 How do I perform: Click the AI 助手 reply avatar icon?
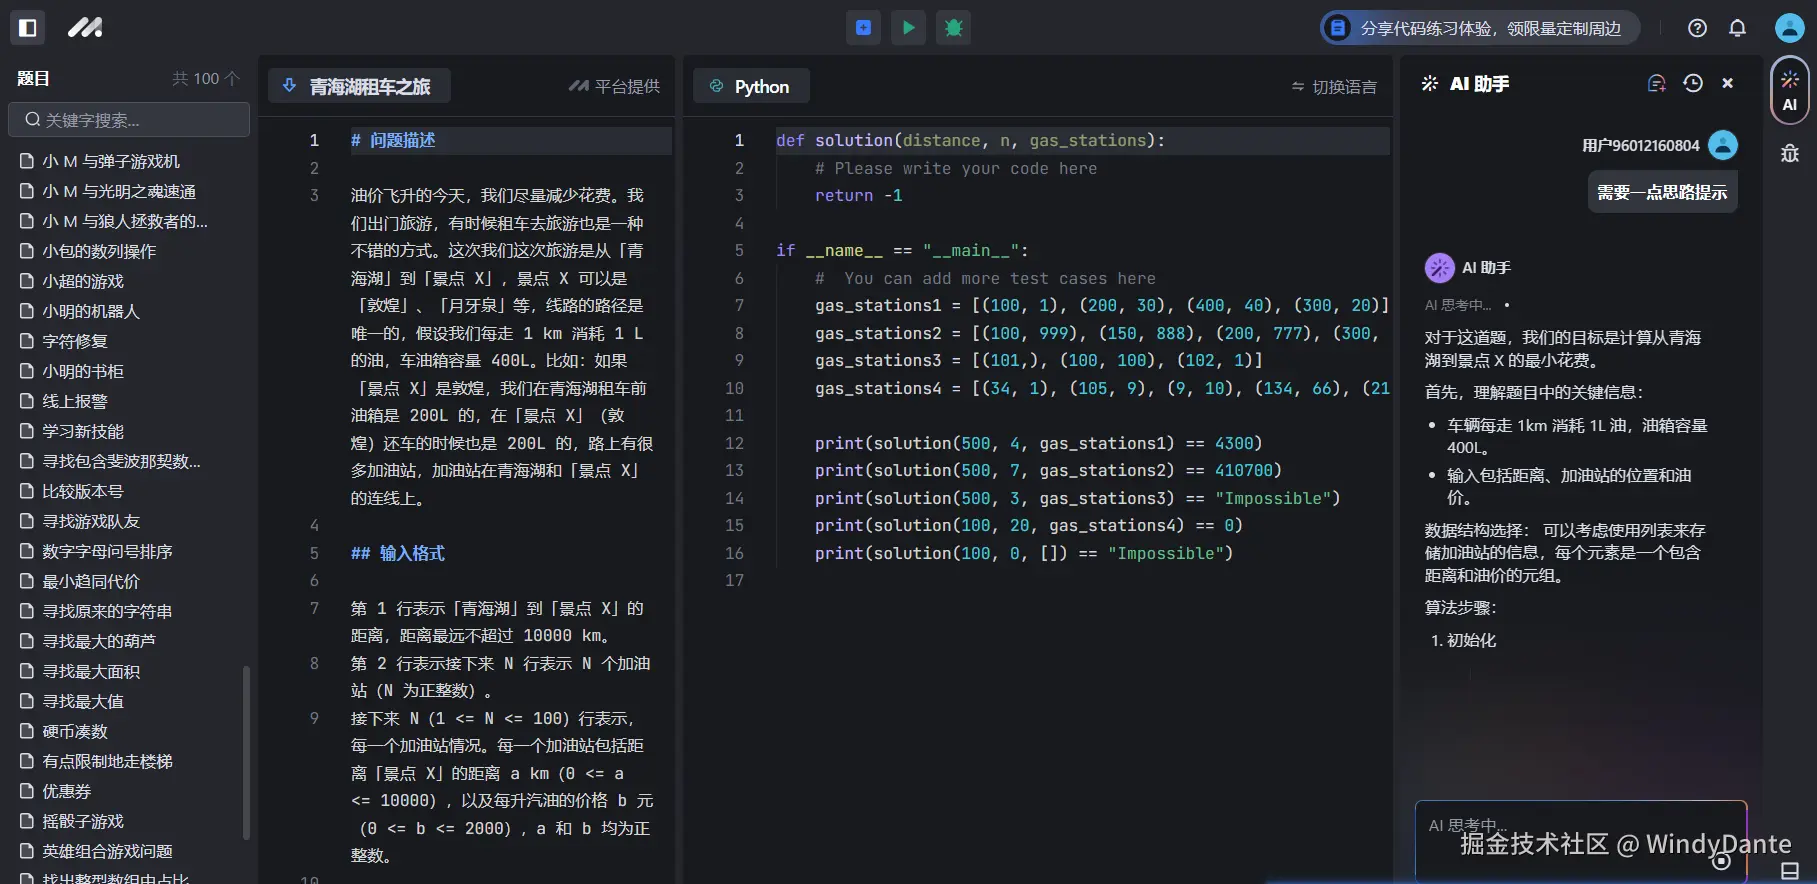[x=1439, y=267]
